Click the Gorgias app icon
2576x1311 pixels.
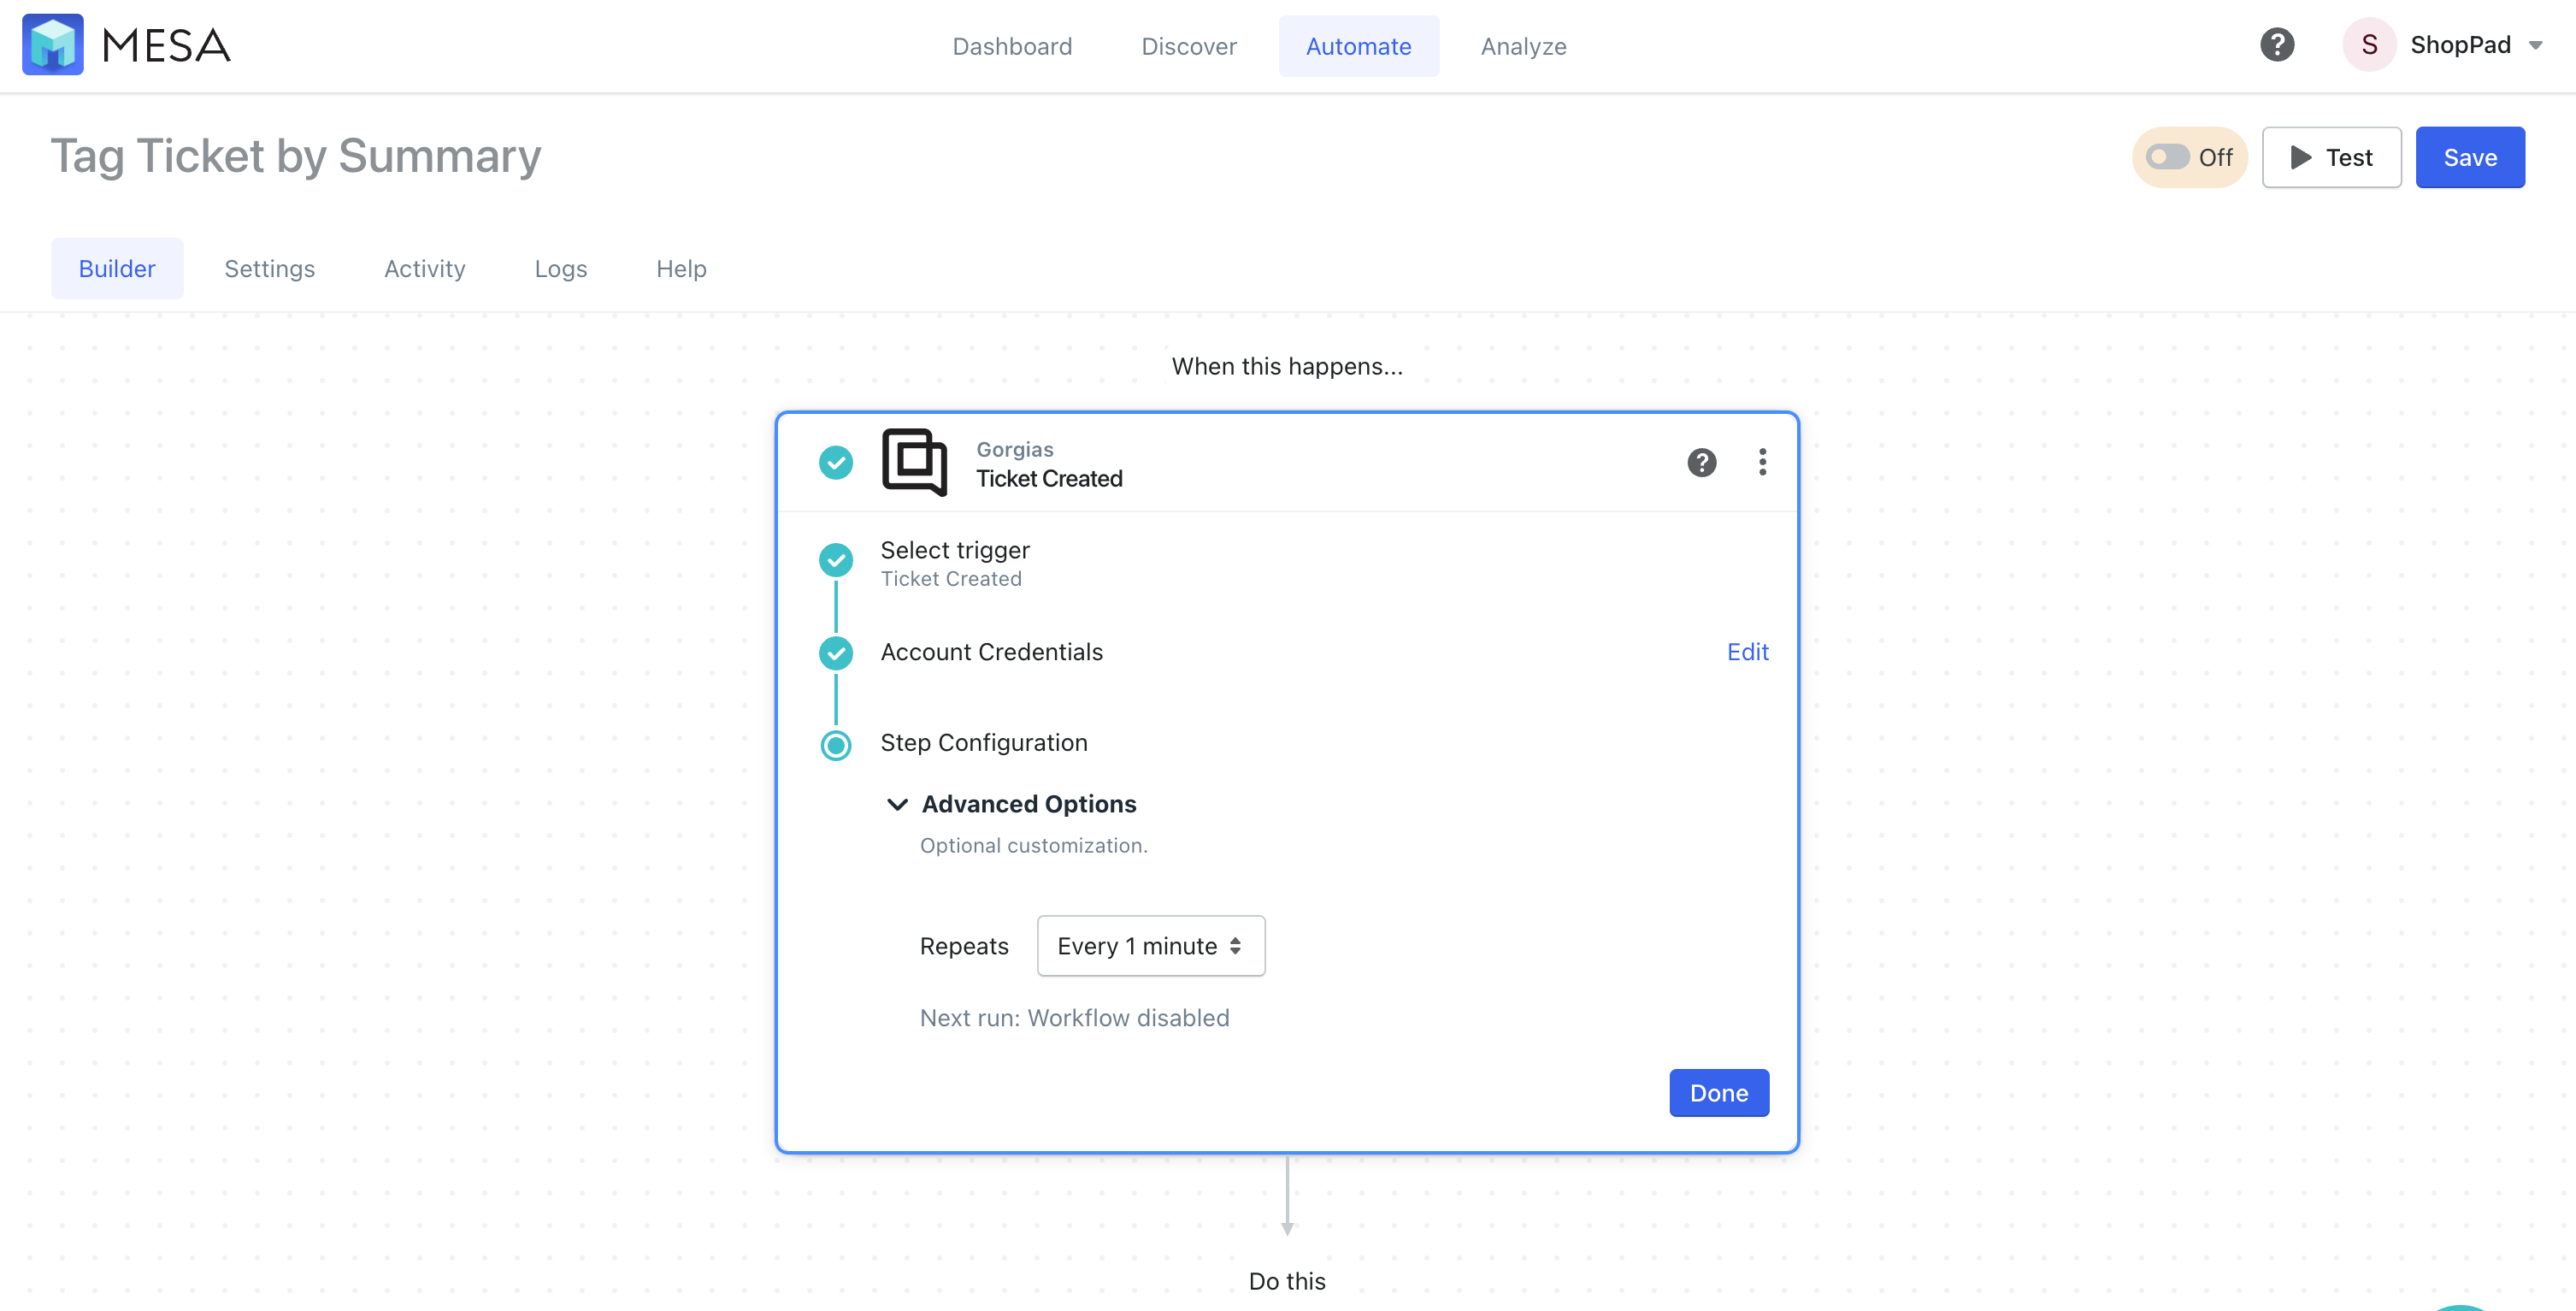click(x=914, y=462)
